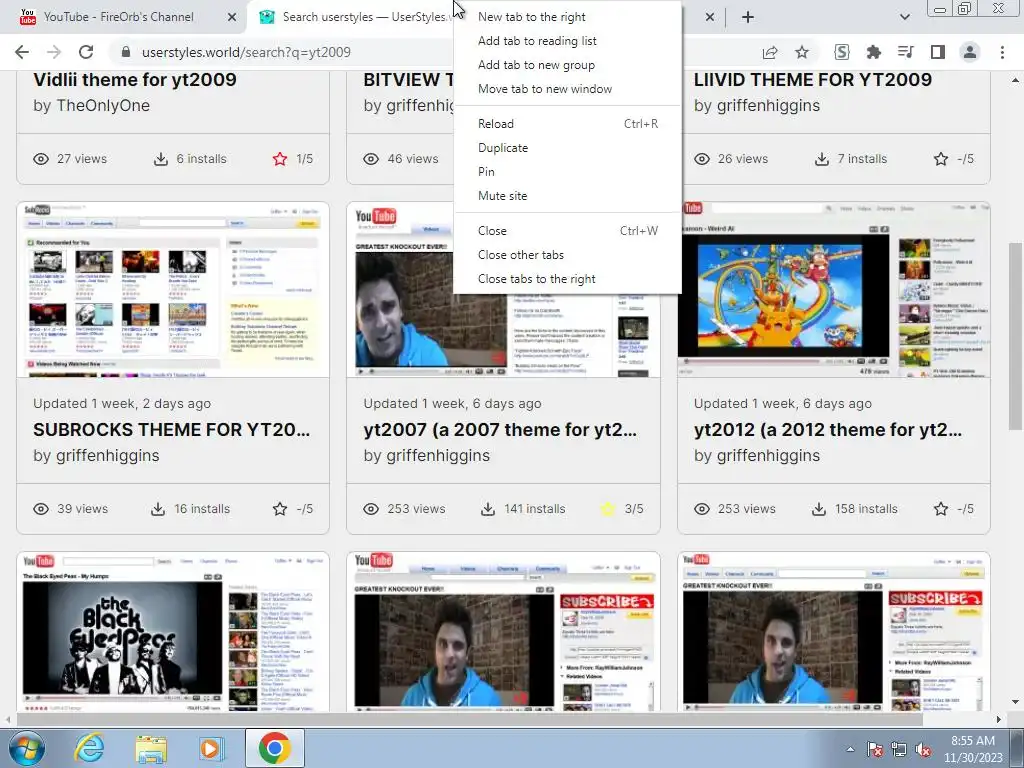Open the Black Eyed Peas theme thumbnail
This screenshot has width=1024, height=768.
[x=173, y=632]
